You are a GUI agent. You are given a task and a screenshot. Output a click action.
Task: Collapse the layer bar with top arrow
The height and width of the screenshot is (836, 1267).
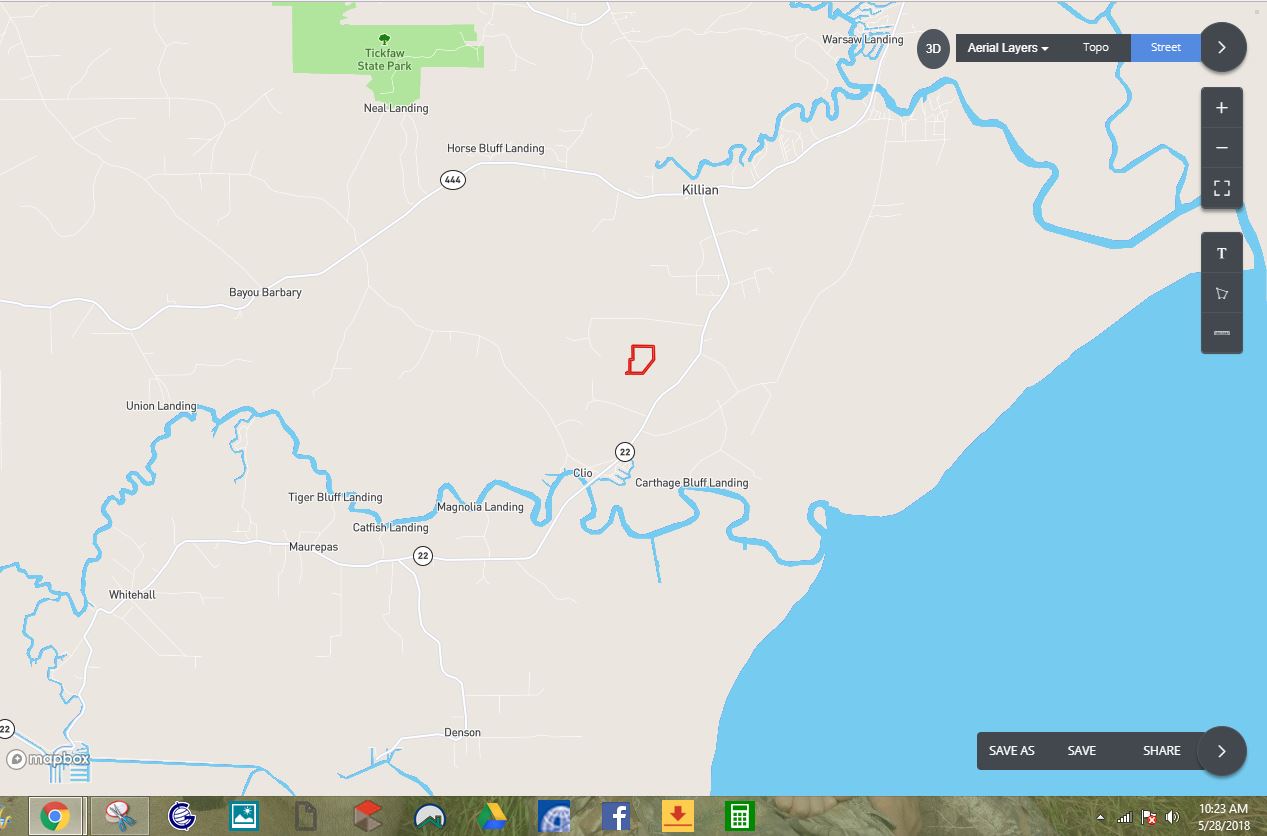tap(1222, 48)
